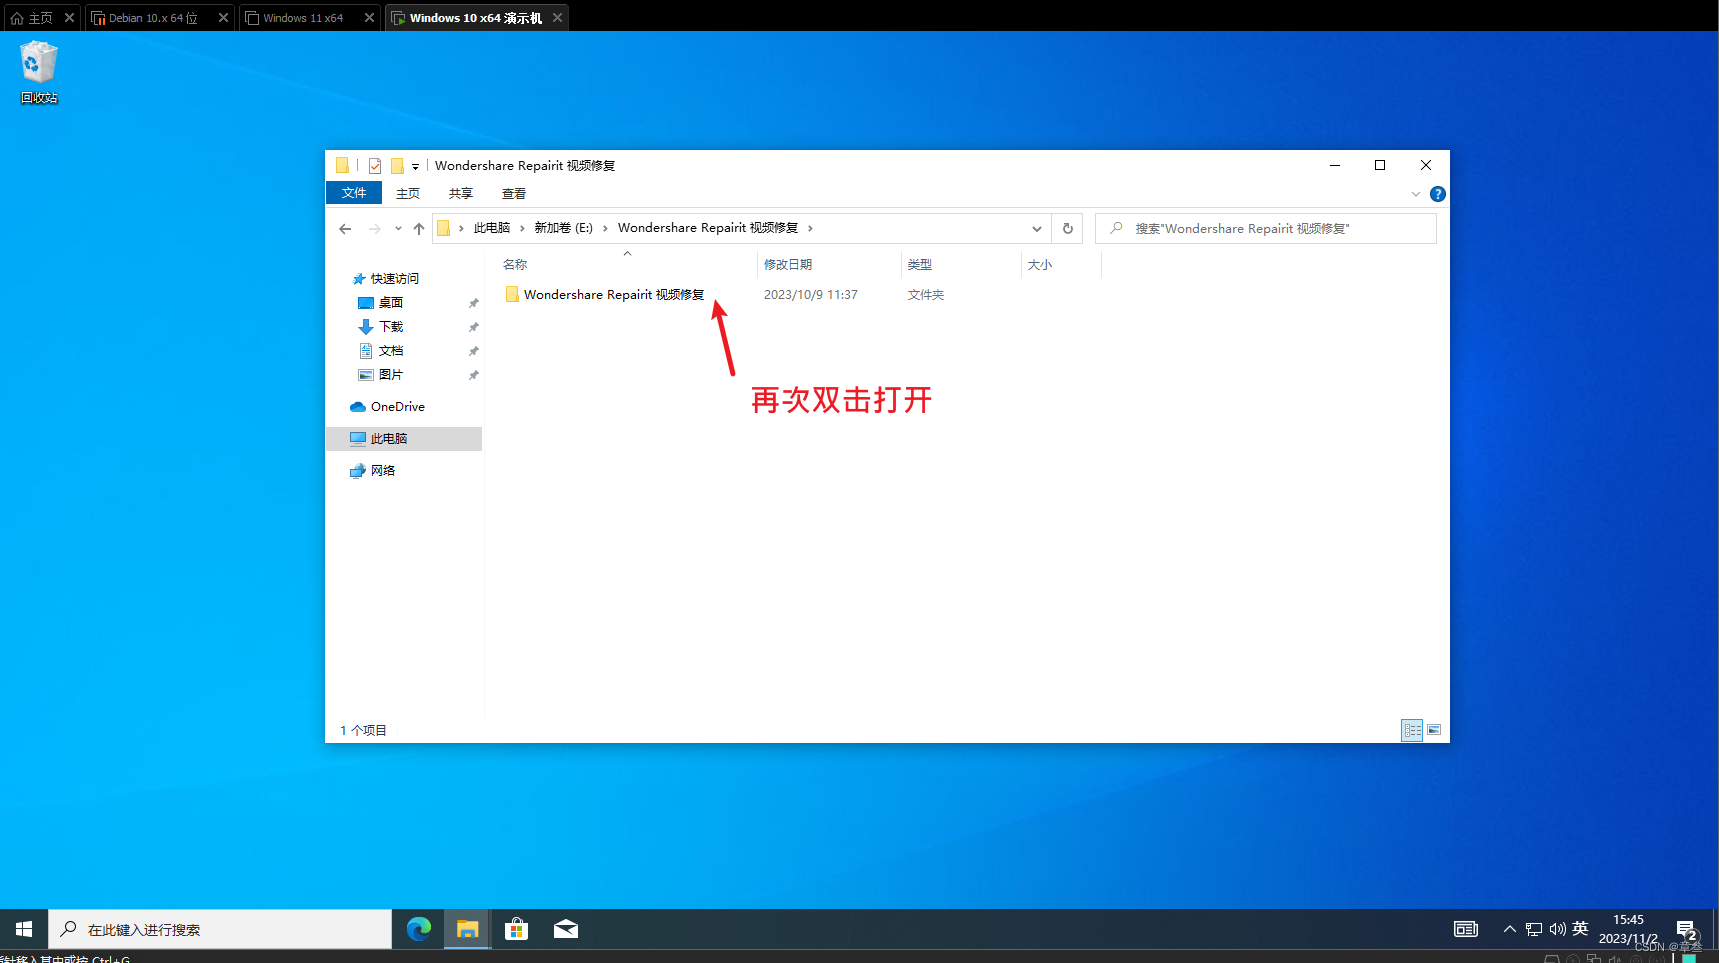The image size is (1719, 963).
Task: Click This PC in the address breadcrumb
Action: click(492, 228)
